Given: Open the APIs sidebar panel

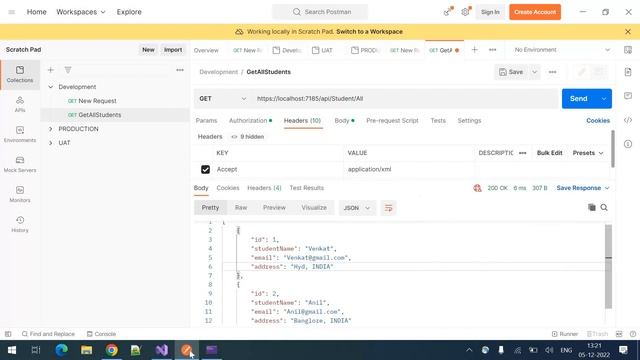Looking at the screenshot, I should [x=20, y=104].
